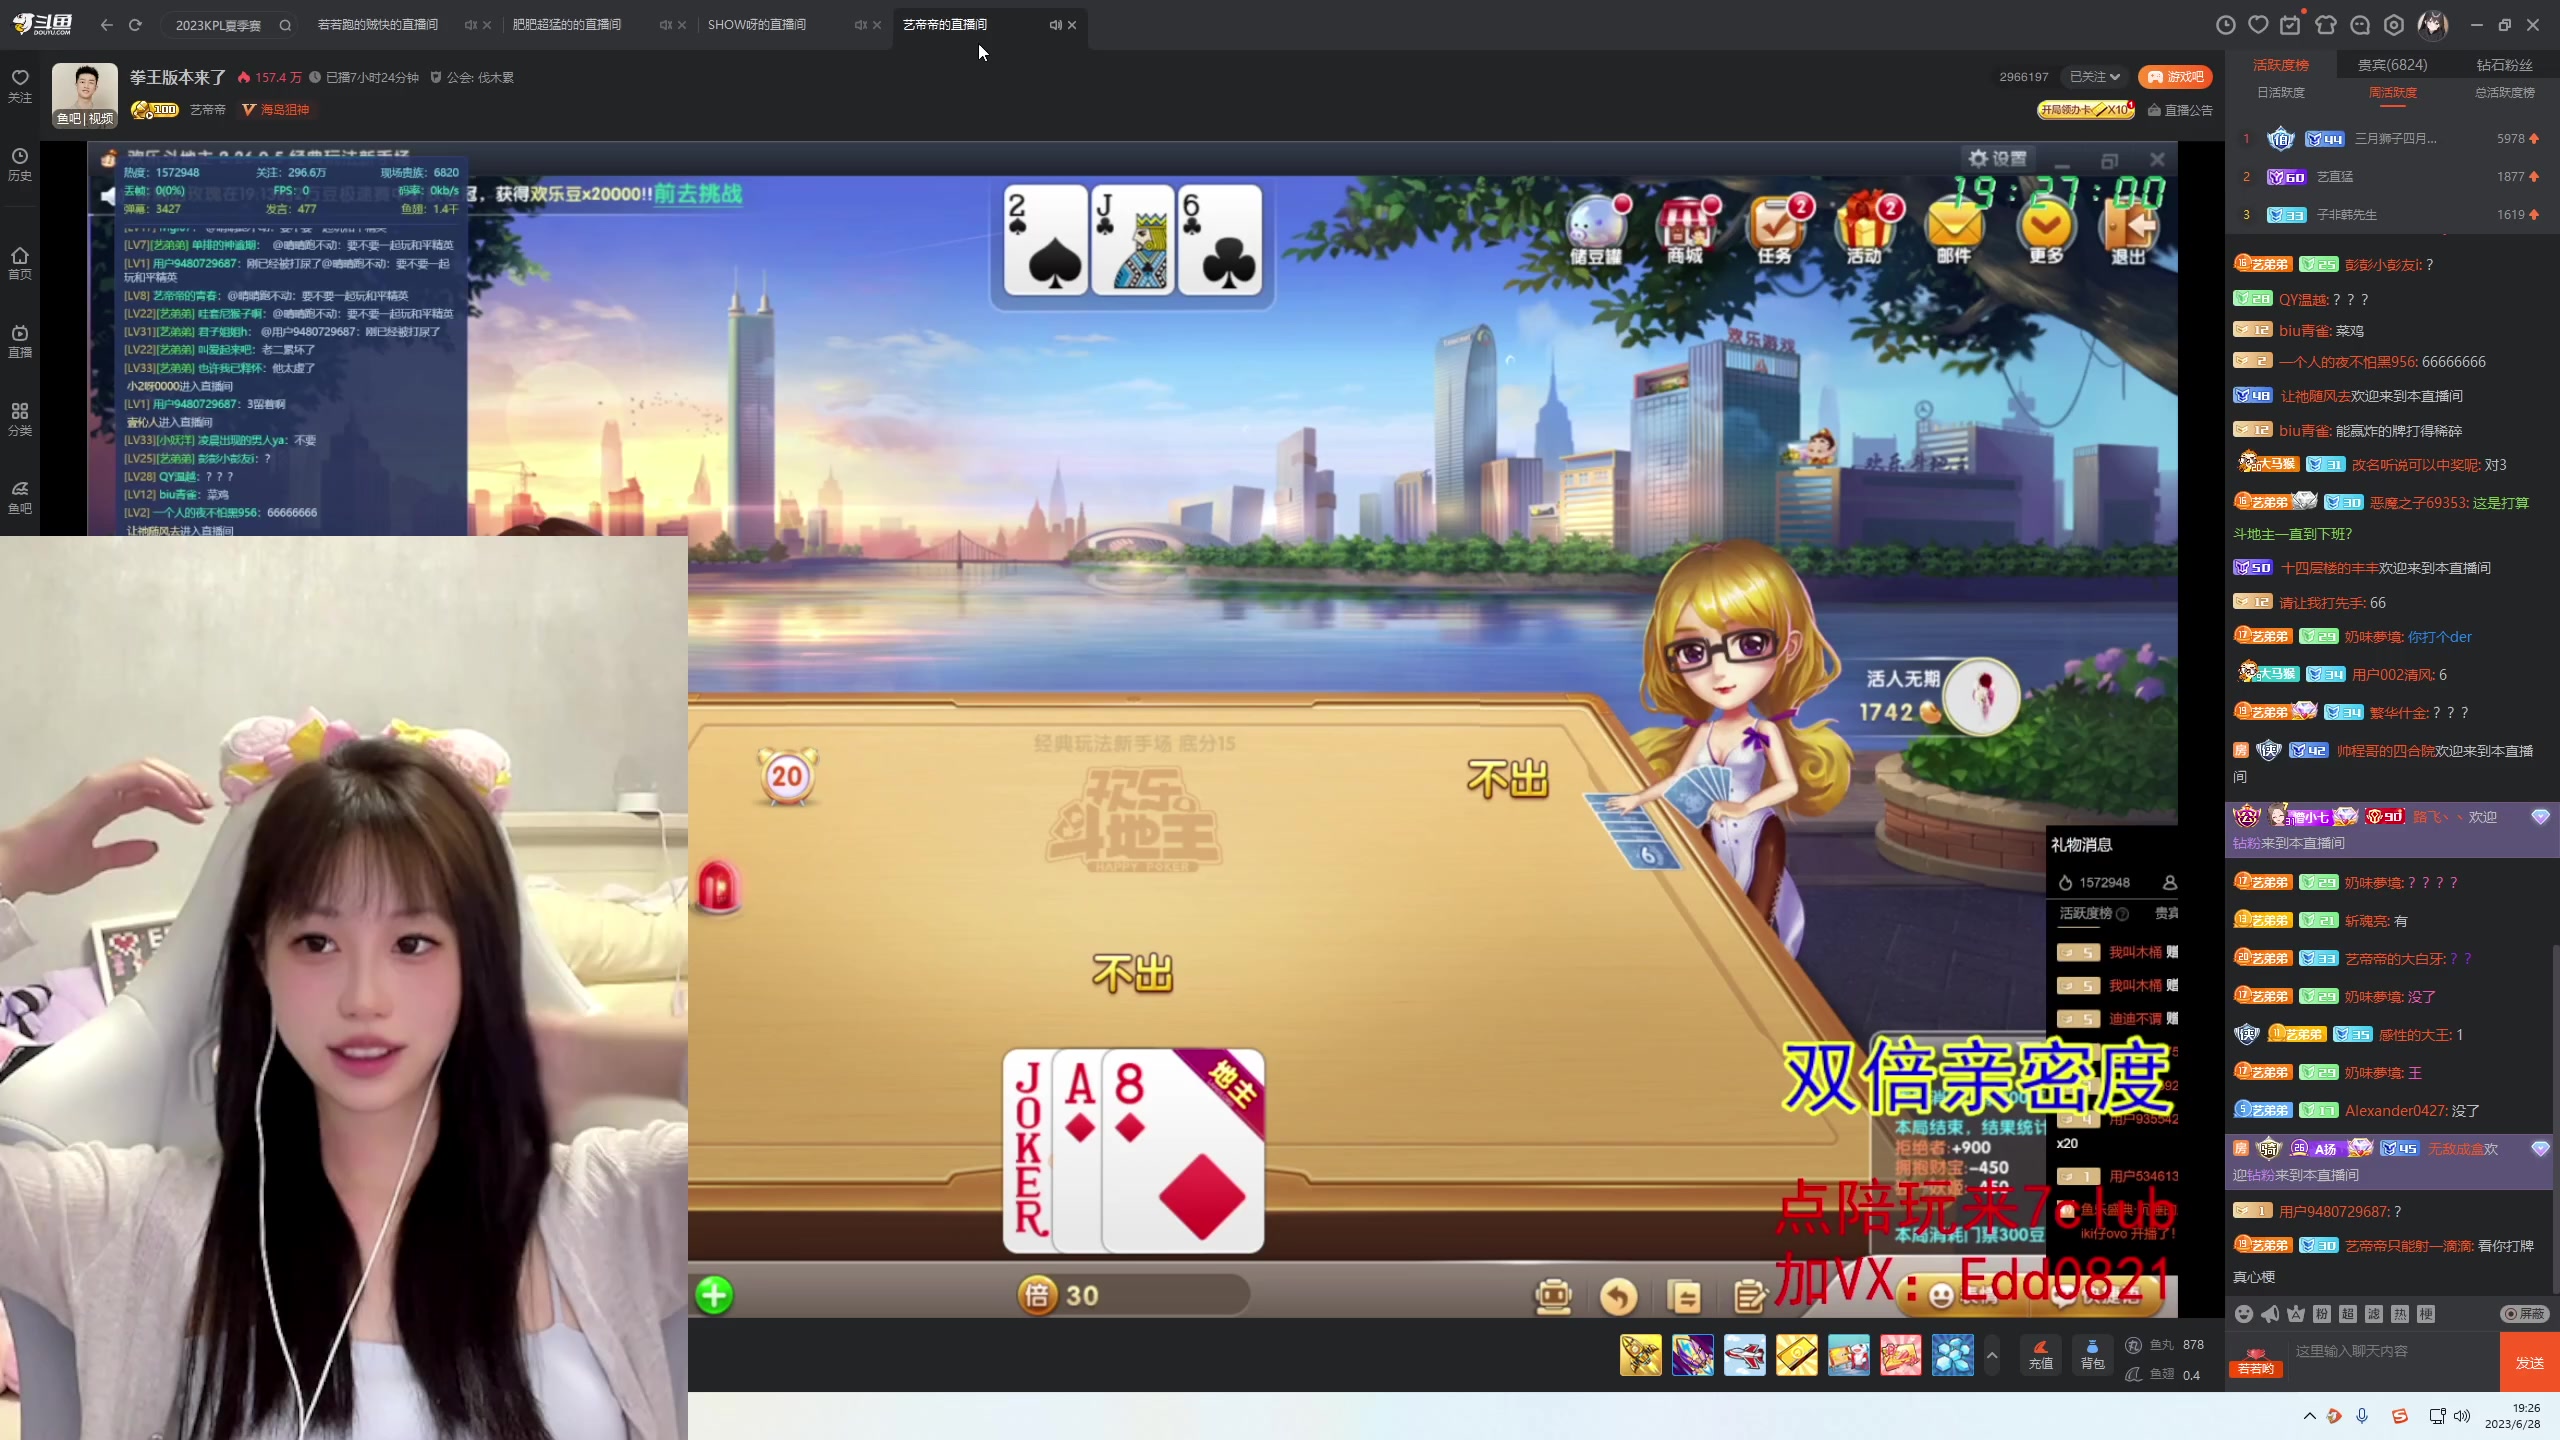Toggle the 滤 filter in chat toolbar
This screenshot has width=2560, height=1440.
point(2374,1314)
